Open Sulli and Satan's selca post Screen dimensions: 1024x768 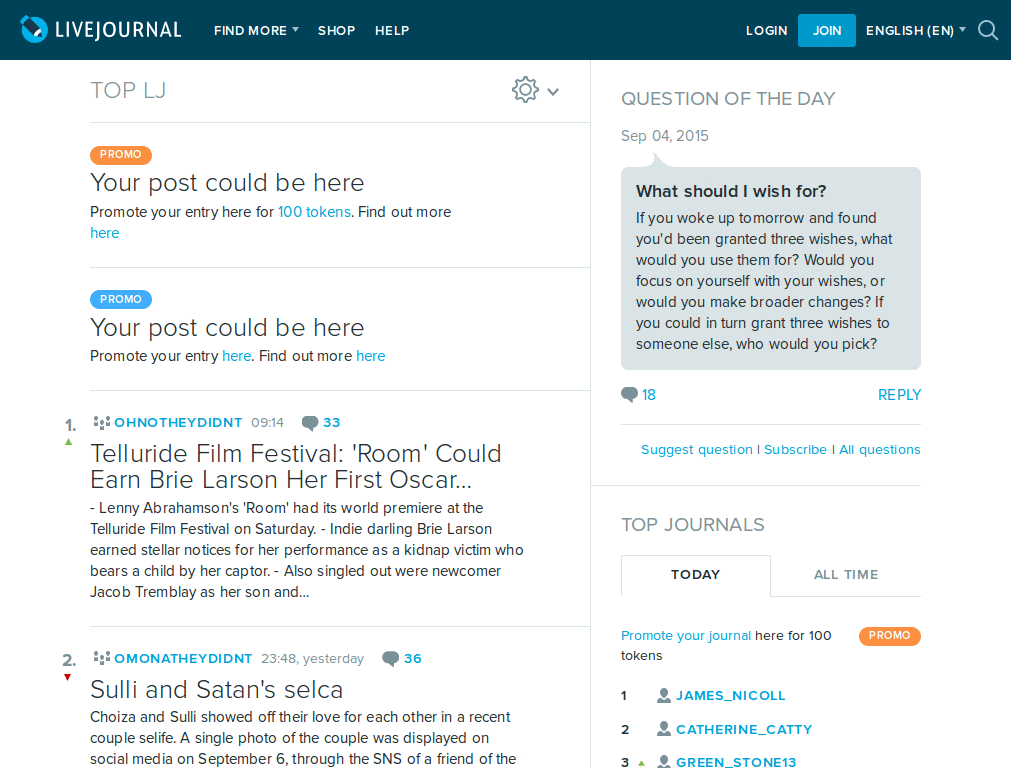coord(216,690)
